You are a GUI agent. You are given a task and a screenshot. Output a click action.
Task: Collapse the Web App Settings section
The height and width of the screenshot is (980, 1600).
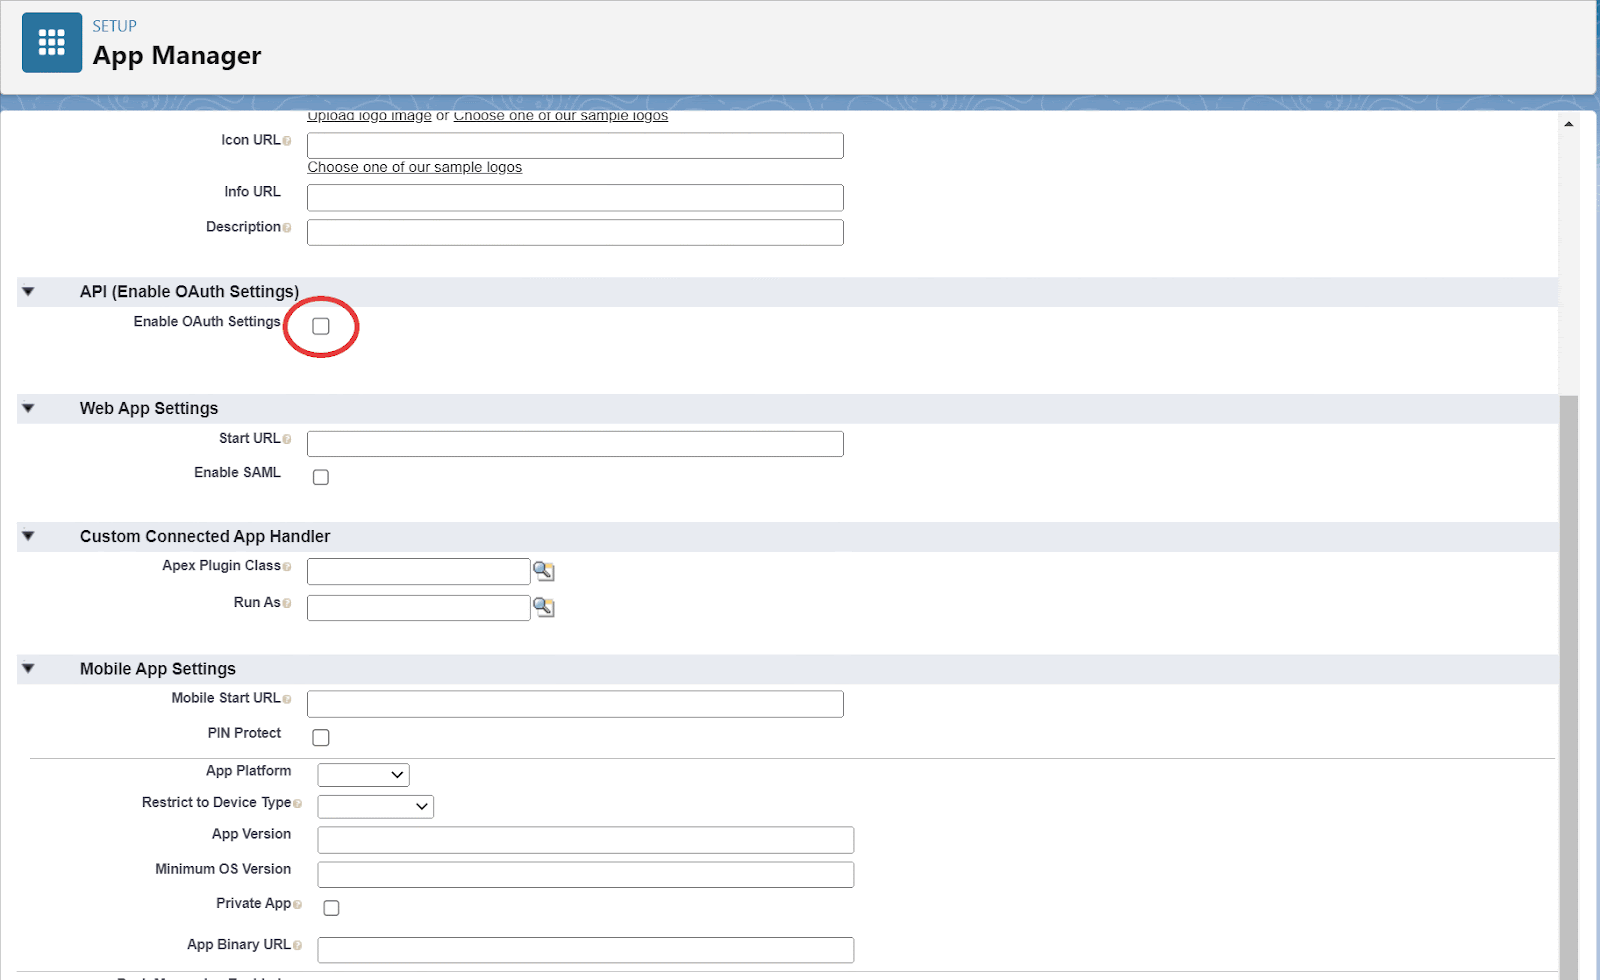click(x=28, y=408)
